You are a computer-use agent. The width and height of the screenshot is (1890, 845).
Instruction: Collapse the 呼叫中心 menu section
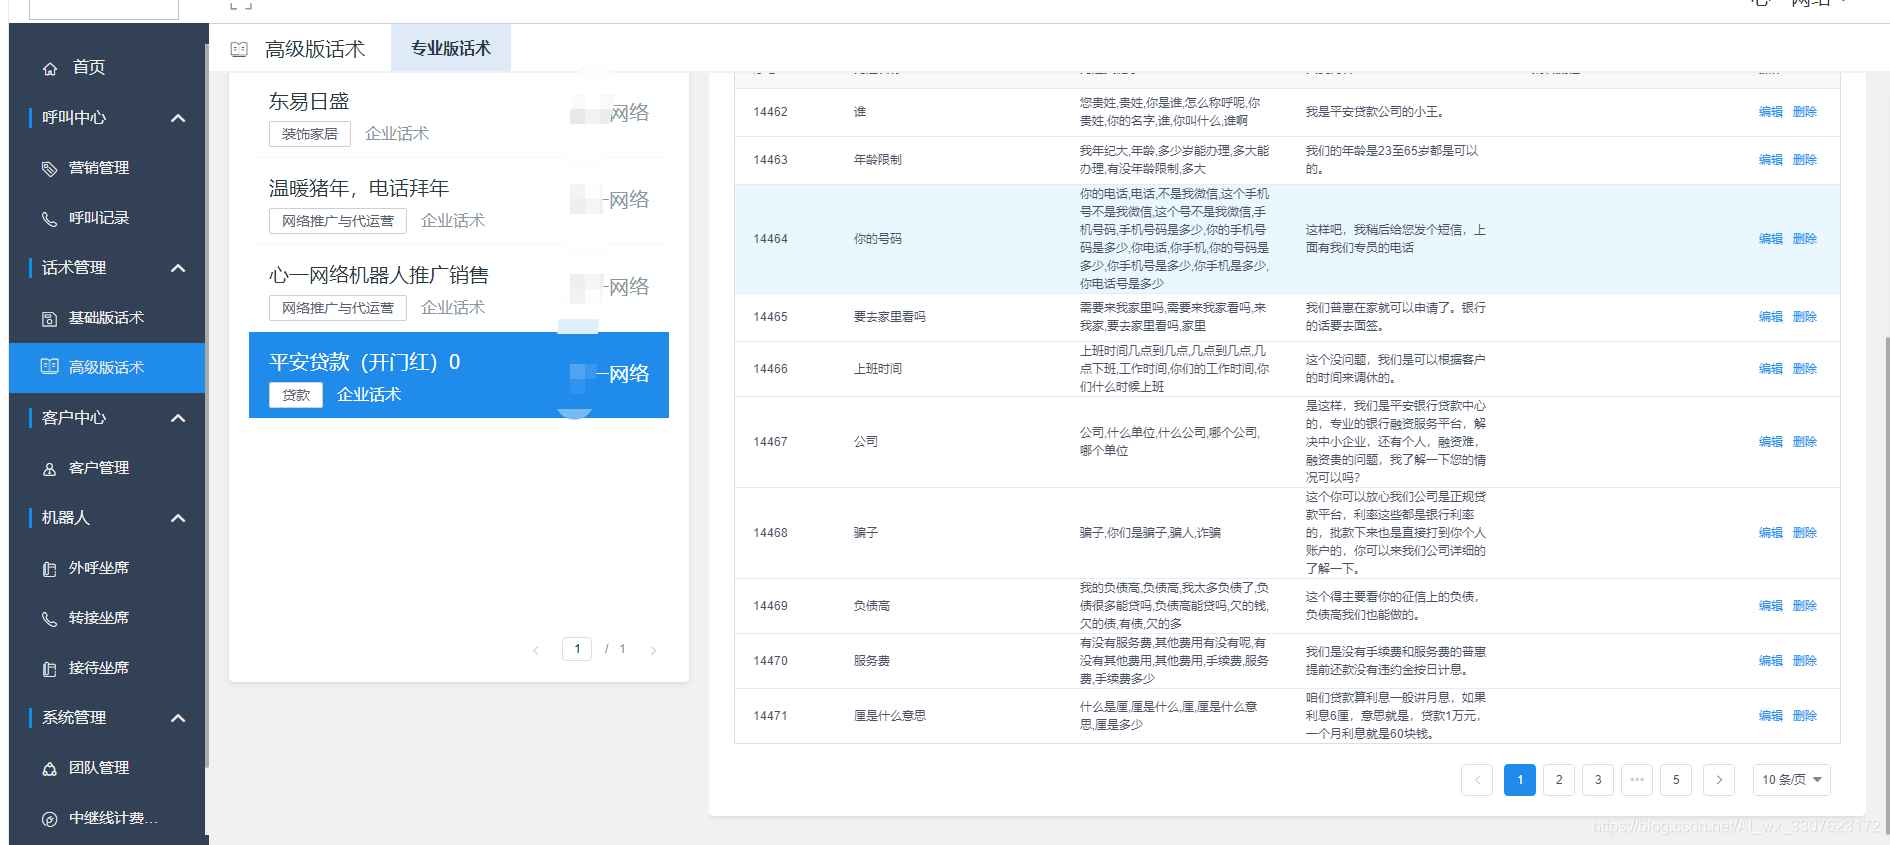178,118
